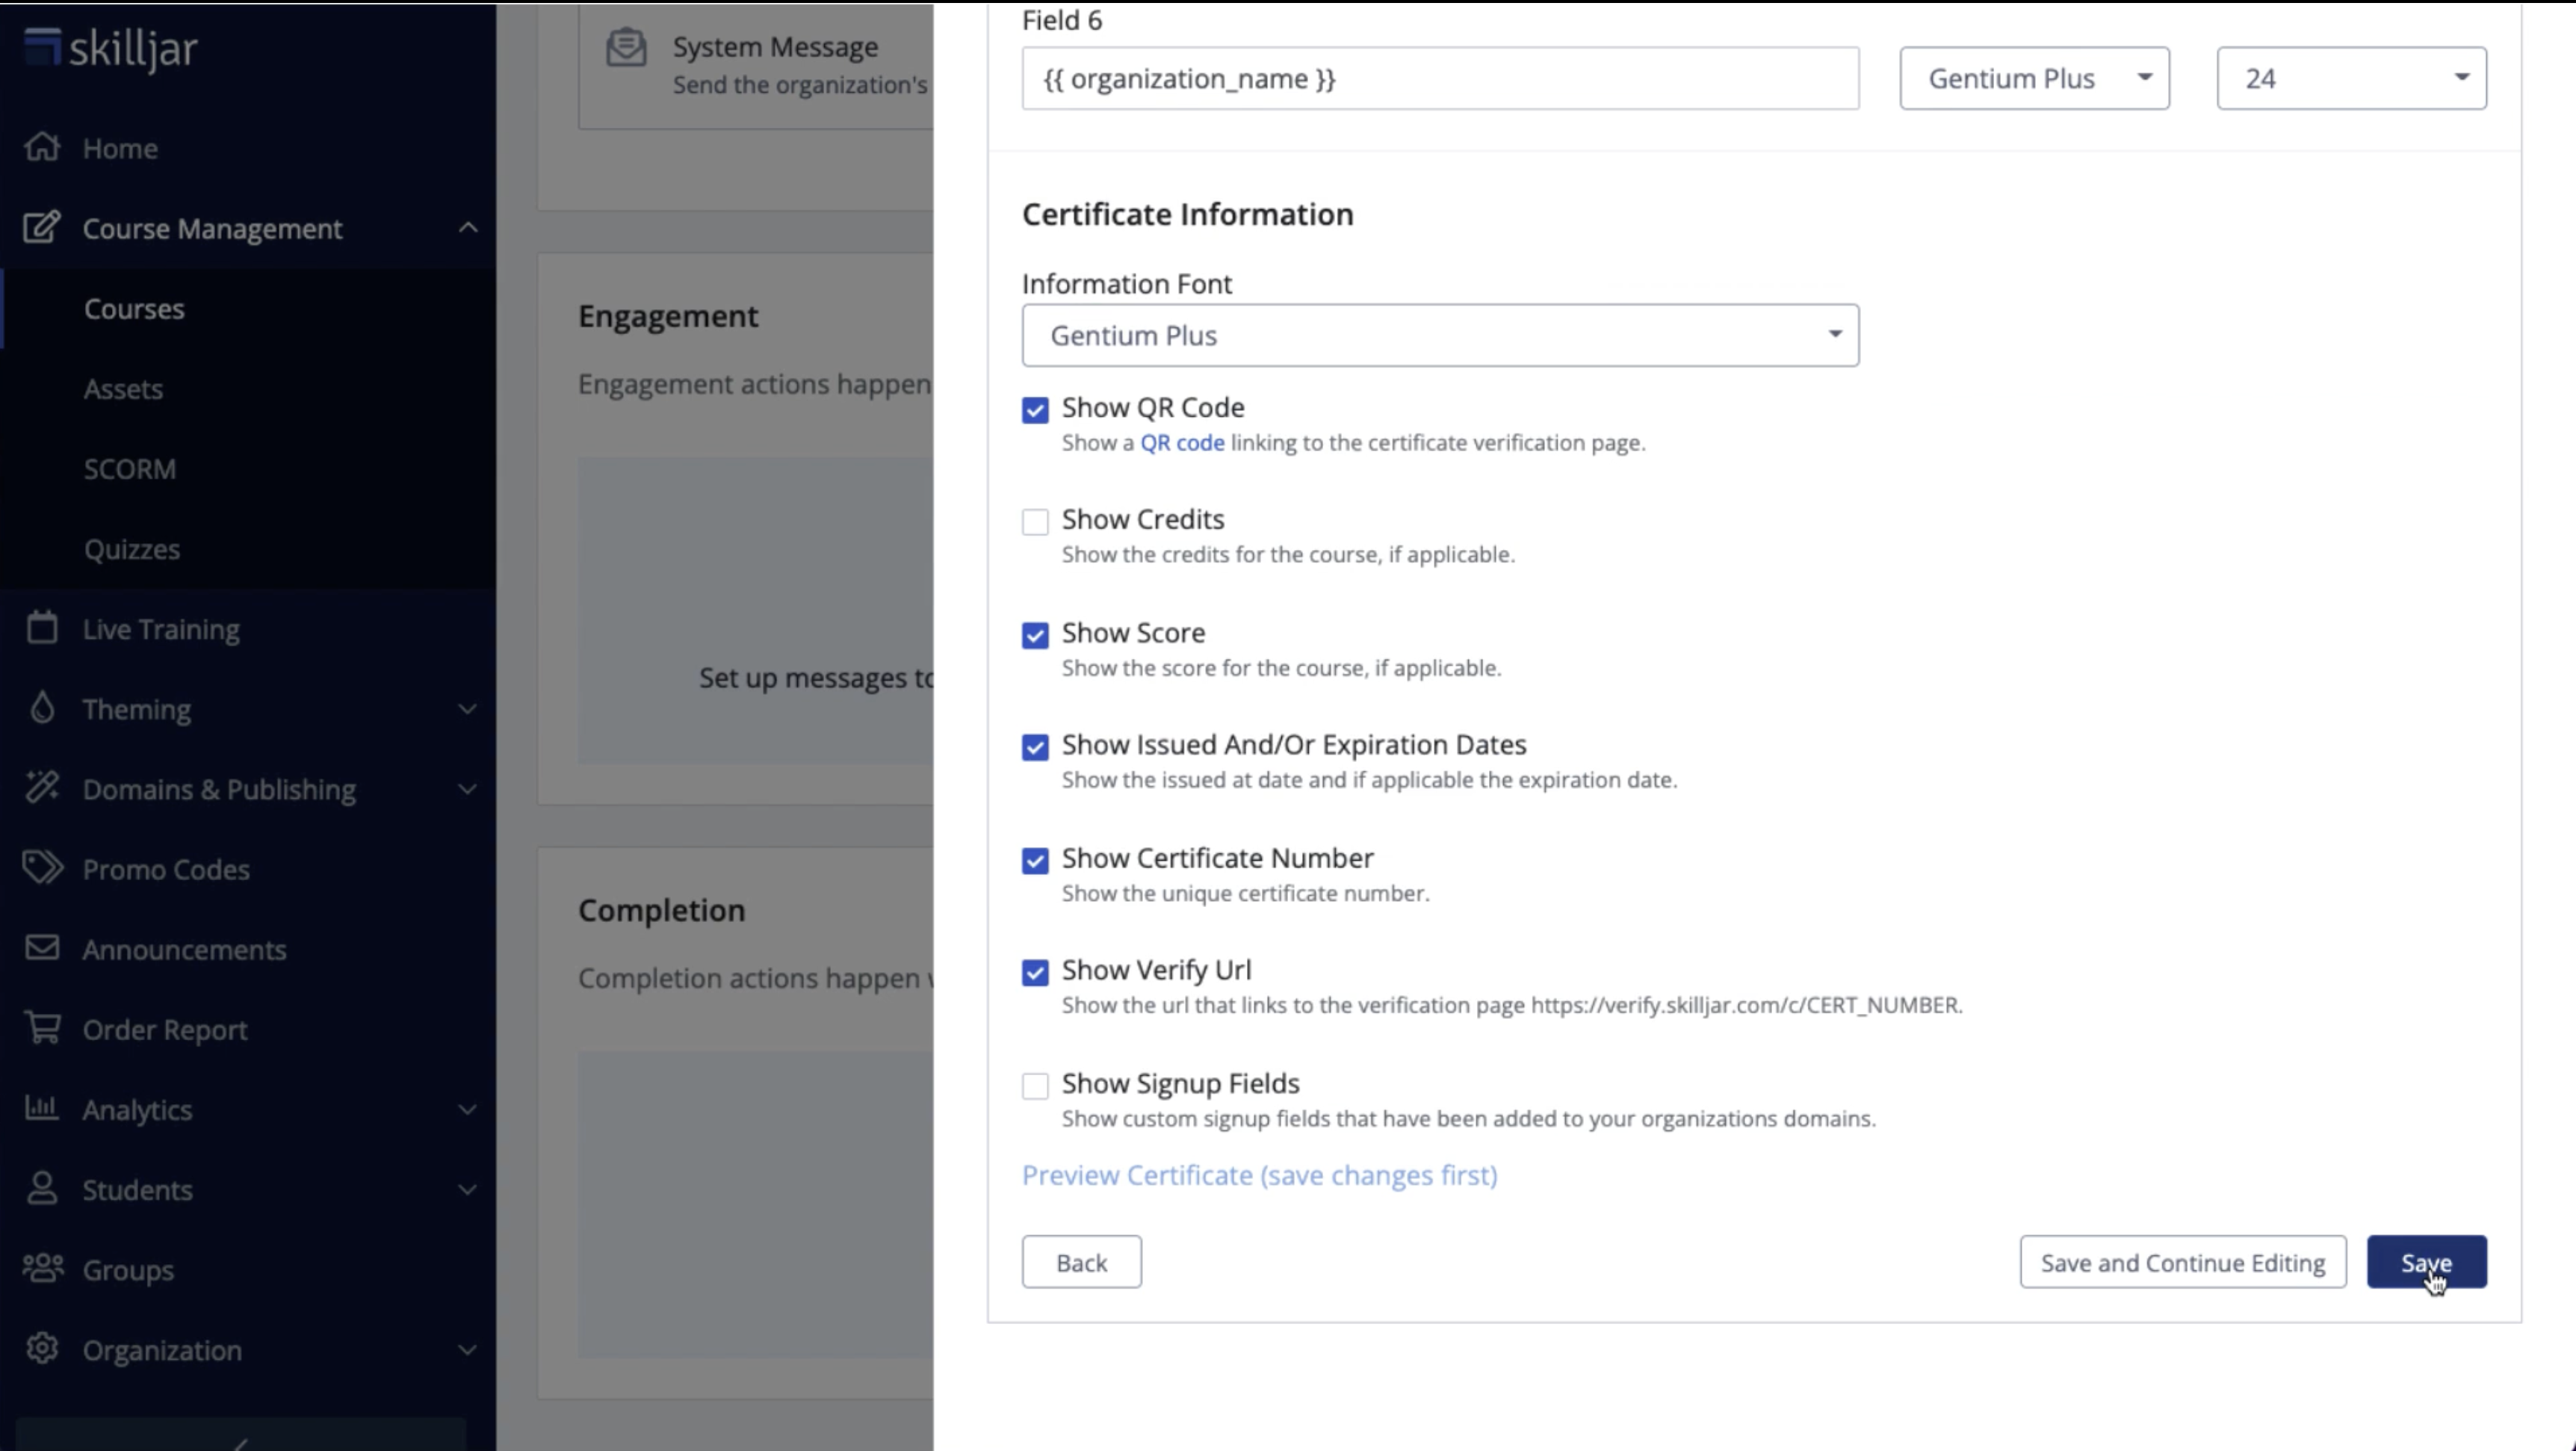
Task: Click the Home house icon in sidebar
Action: click(42, 147)
